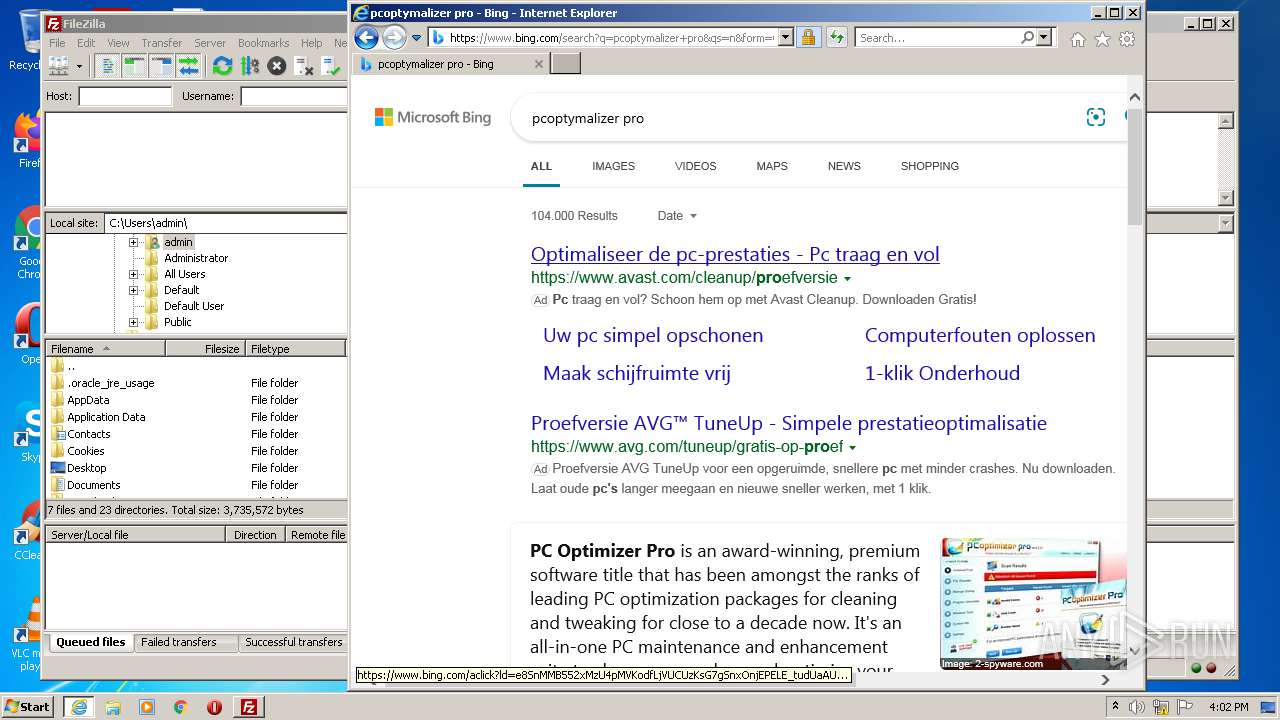Expand the admin folder in local tree
This screenshot has width=1280, height=720.
pyautogui.click(x=133, y=242)
